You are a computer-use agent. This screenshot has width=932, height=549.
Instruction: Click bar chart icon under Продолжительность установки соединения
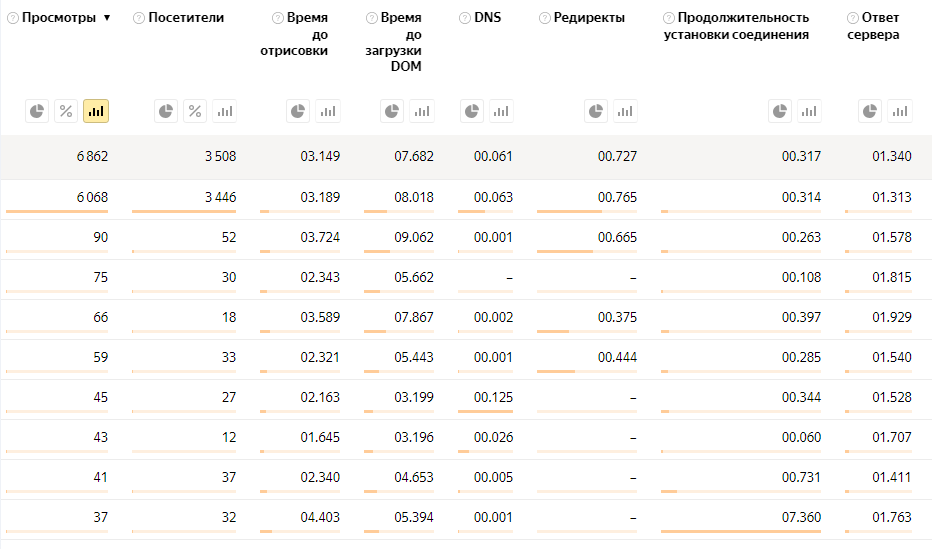click(810, 111)
